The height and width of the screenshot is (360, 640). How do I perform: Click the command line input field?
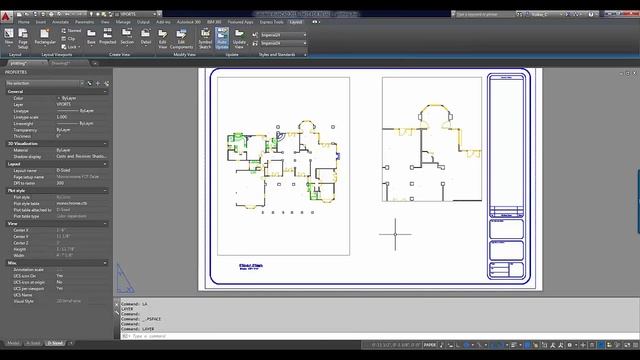380,336
